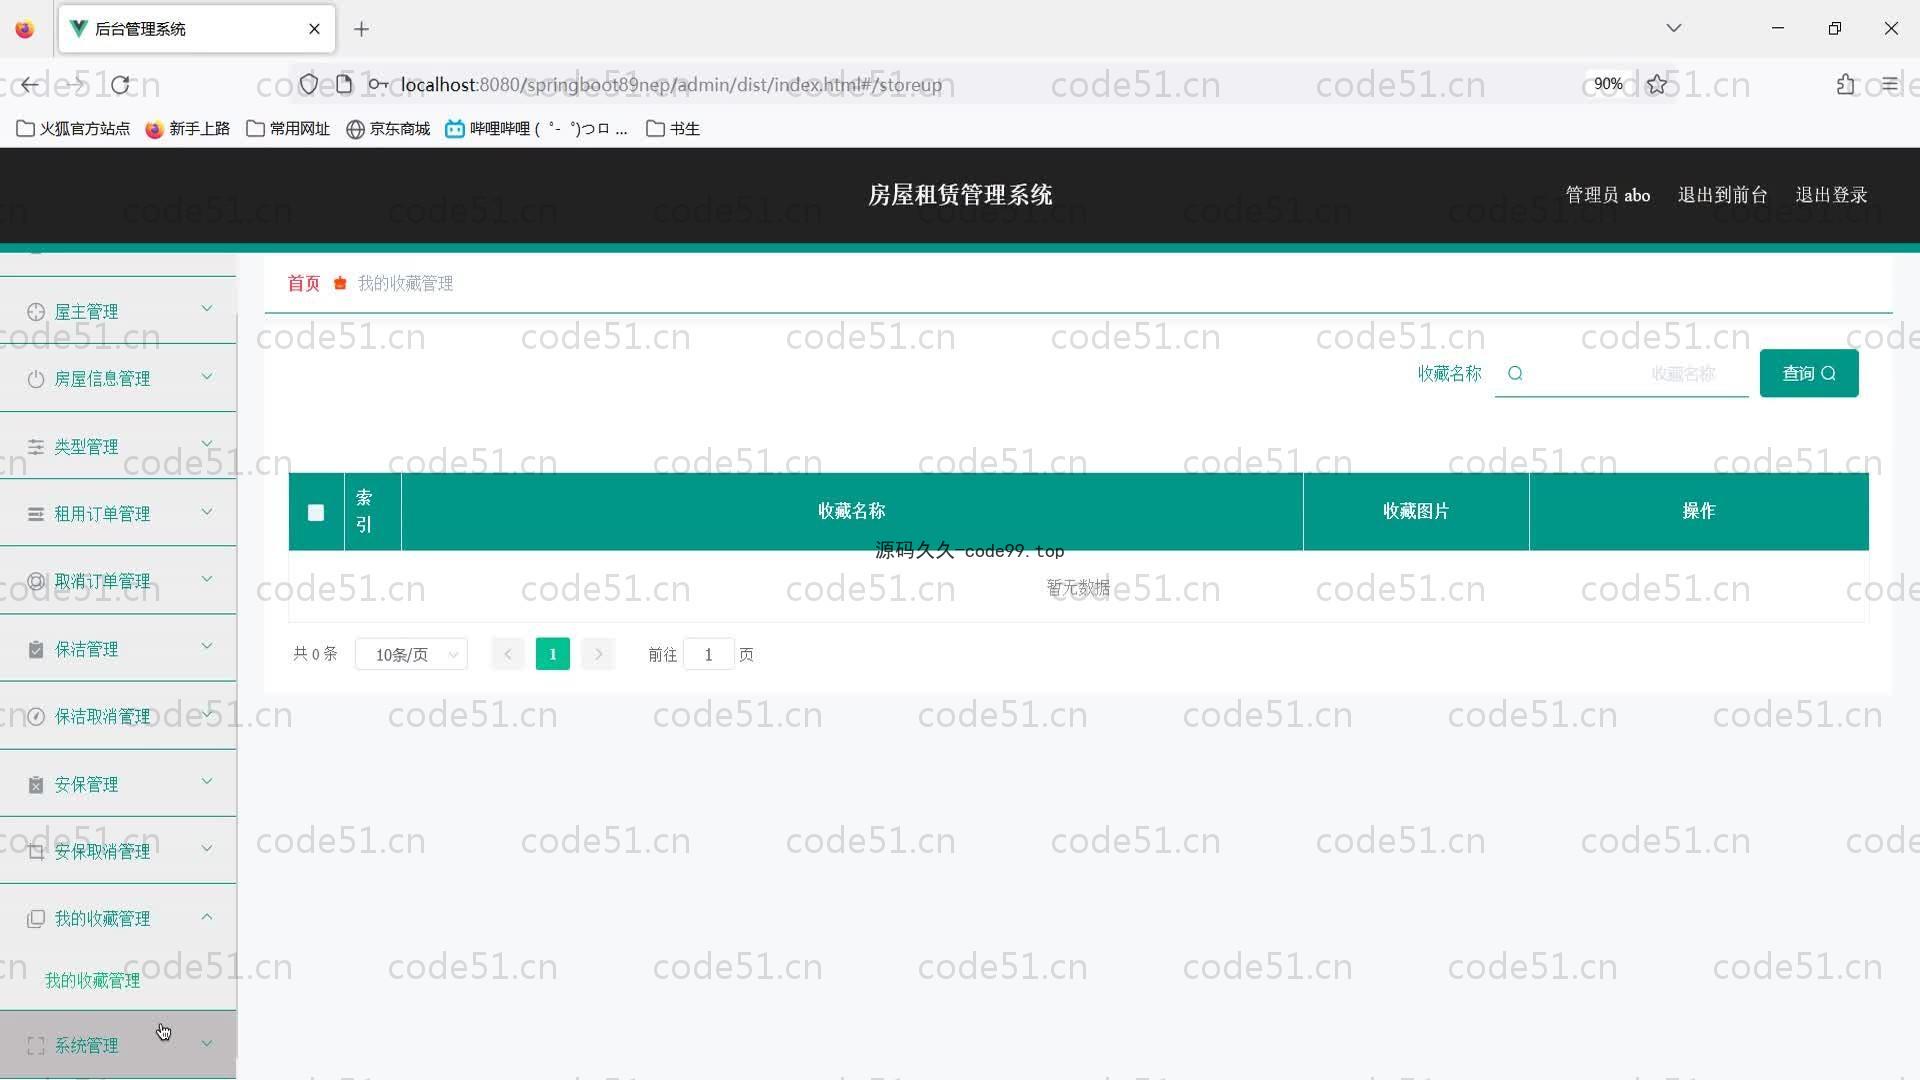Expand the 取消订单管理 menu chevron
The image size is (1920, 1080).
[207, 579]
